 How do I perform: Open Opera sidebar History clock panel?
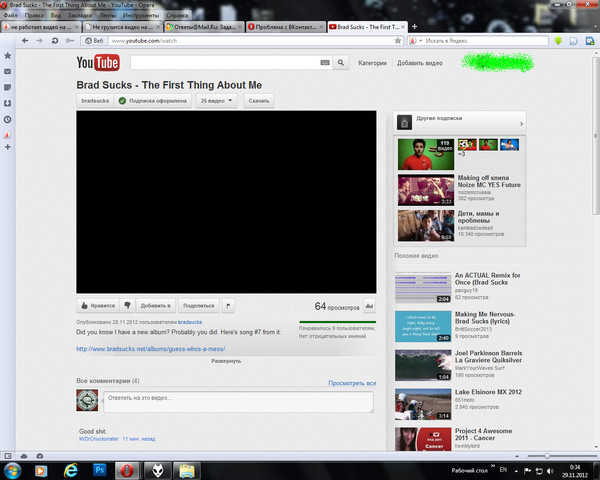(7, 119)
